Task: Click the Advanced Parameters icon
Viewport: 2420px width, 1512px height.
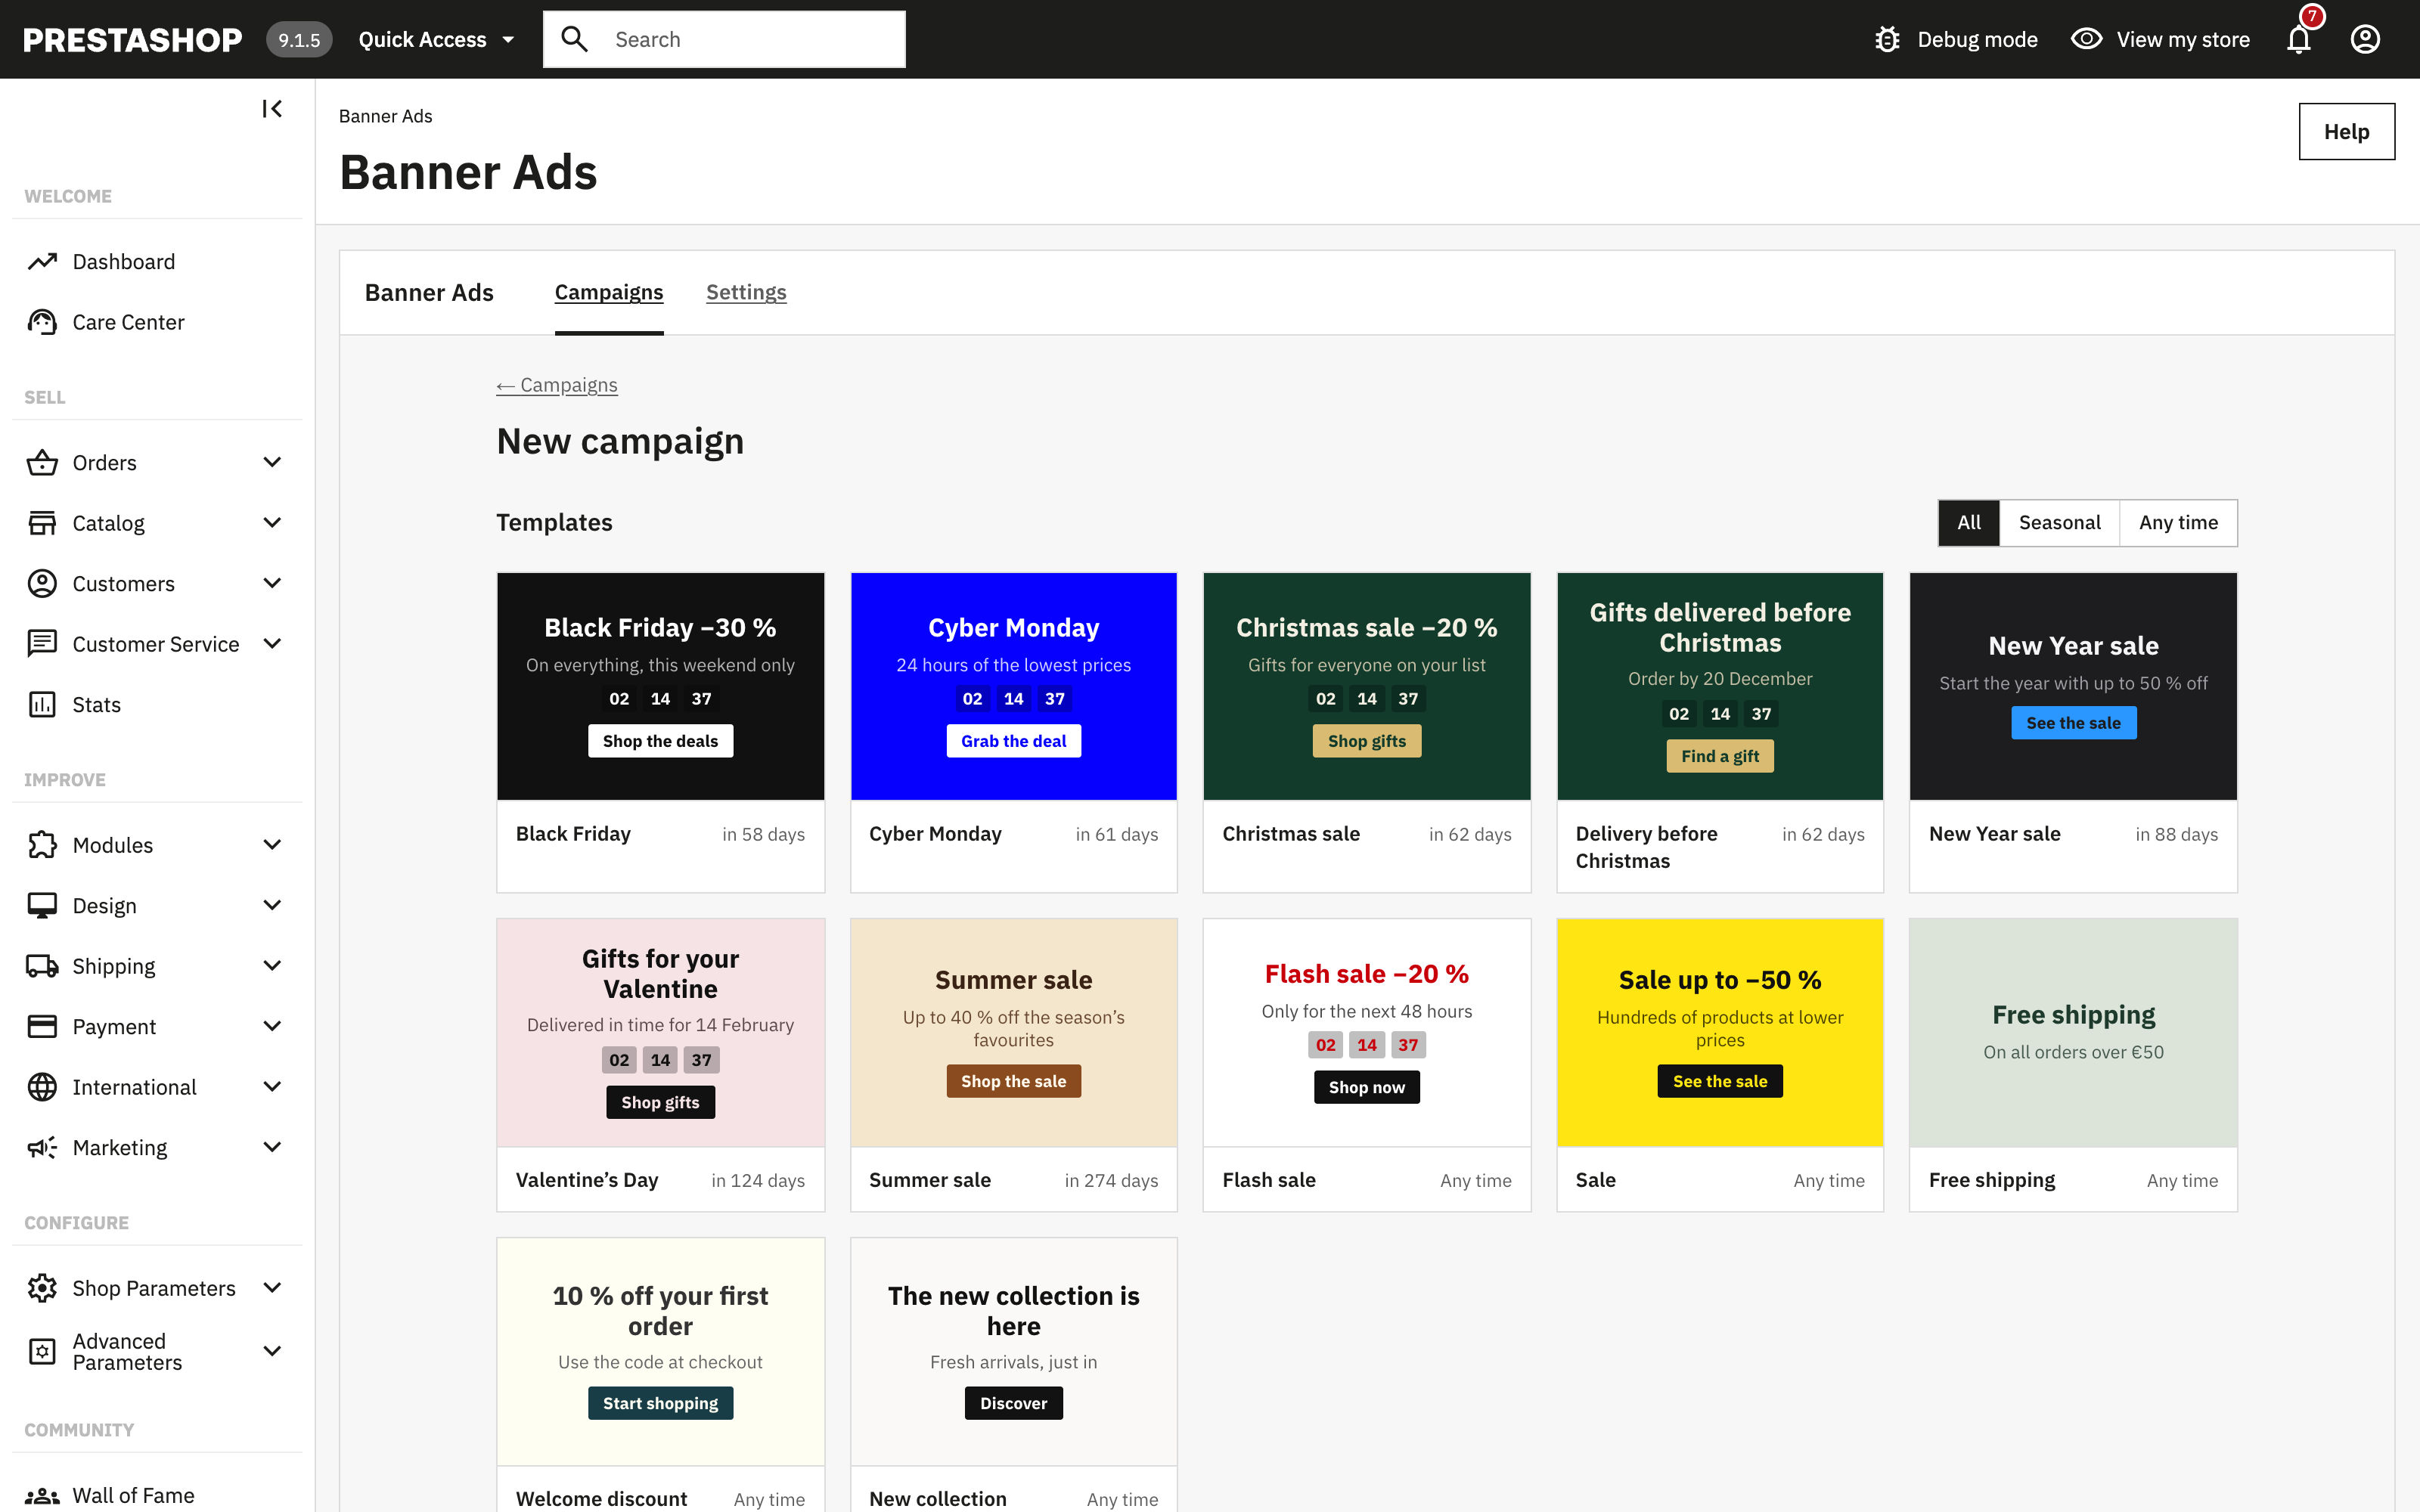Action: [x=42, y=1352]
